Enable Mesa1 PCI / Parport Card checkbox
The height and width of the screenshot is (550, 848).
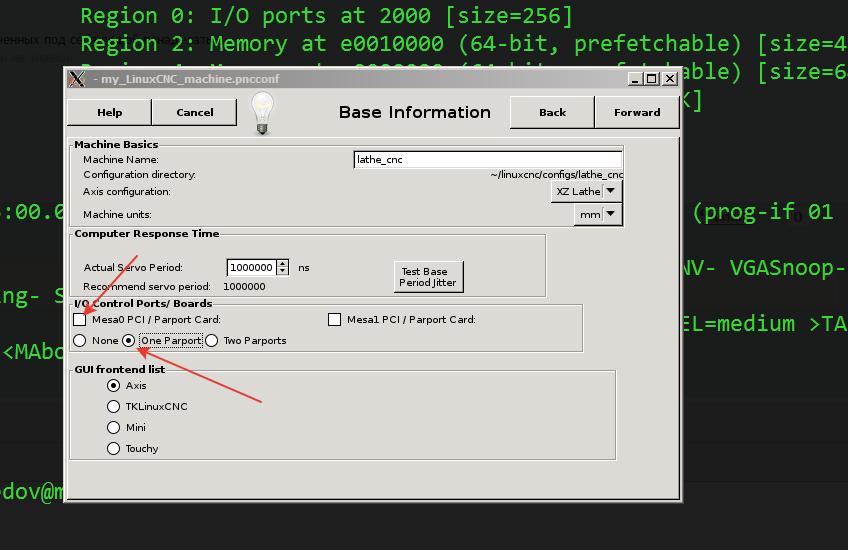pos(334,320)
